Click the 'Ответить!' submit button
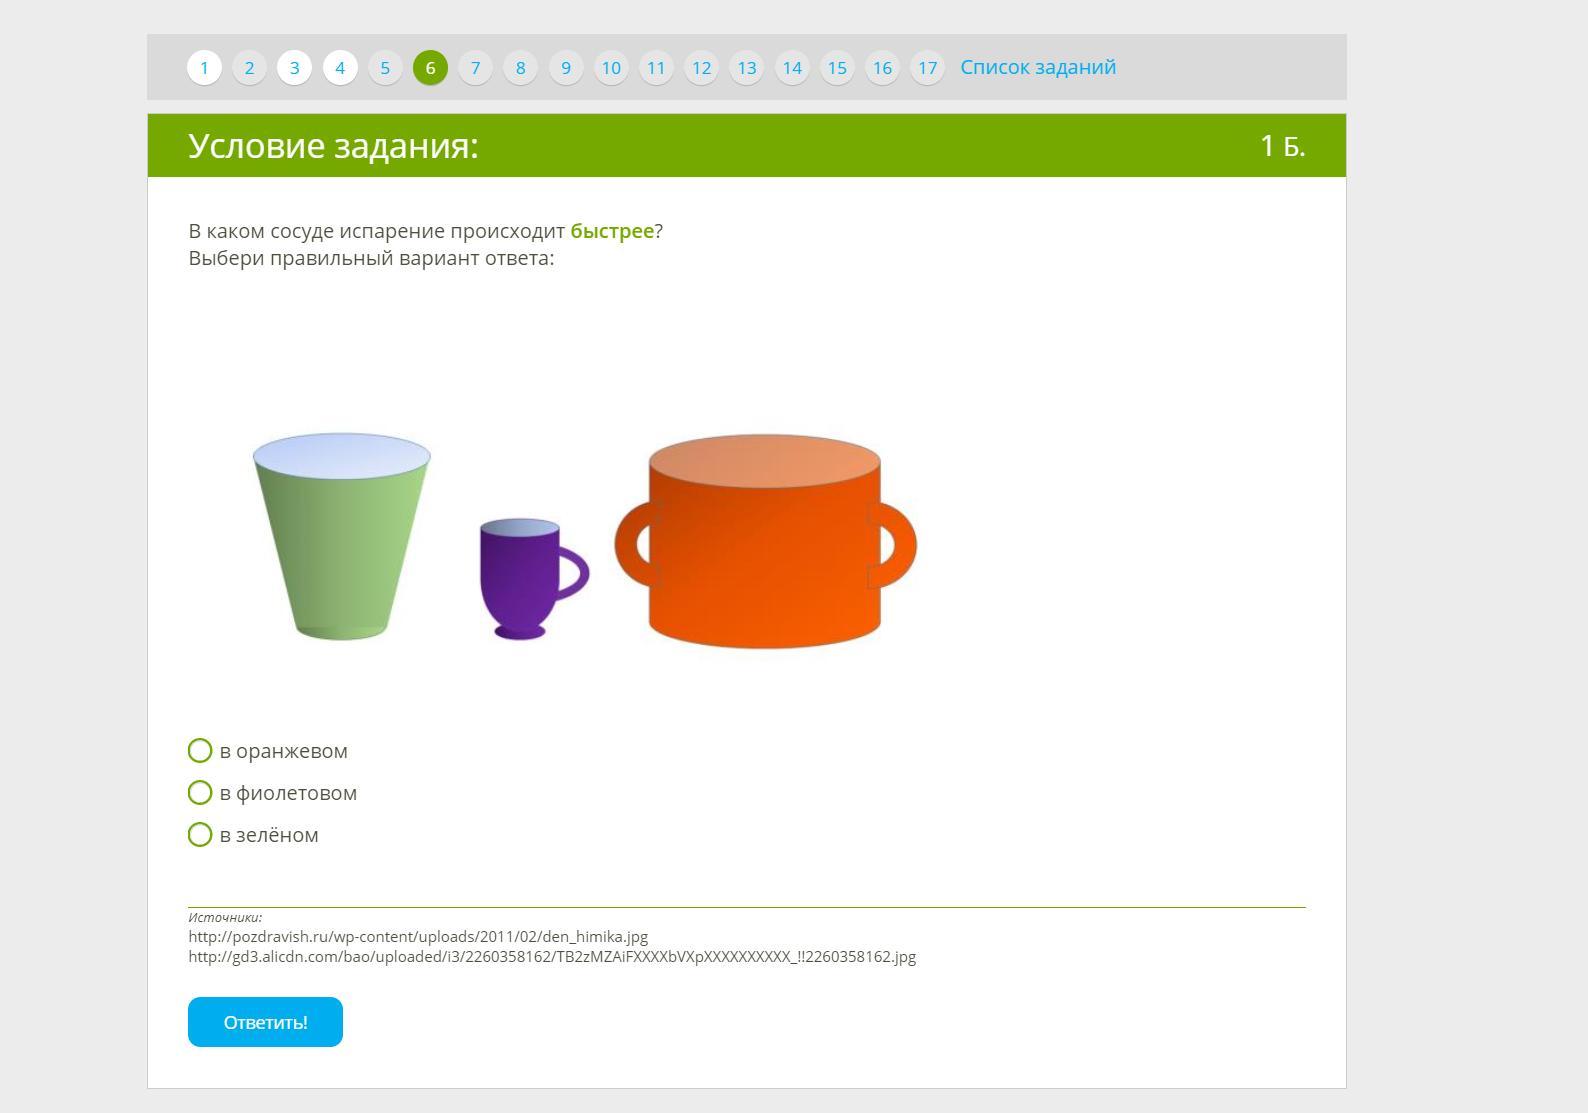The width and height of the screenshot is (1588, 1113). point(265,1022)
